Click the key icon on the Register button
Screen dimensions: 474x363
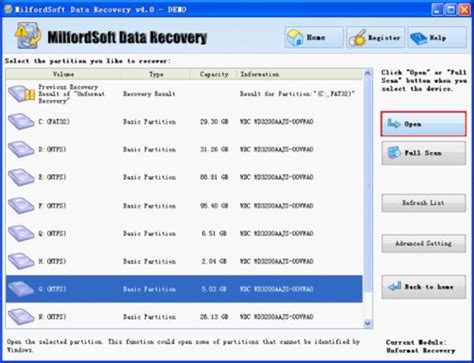[357, 38]
